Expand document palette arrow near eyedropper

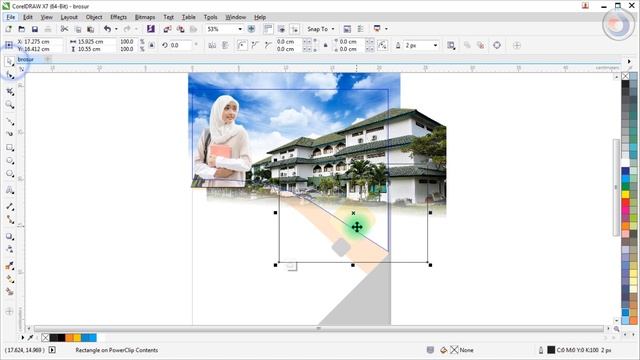(23, 338)
